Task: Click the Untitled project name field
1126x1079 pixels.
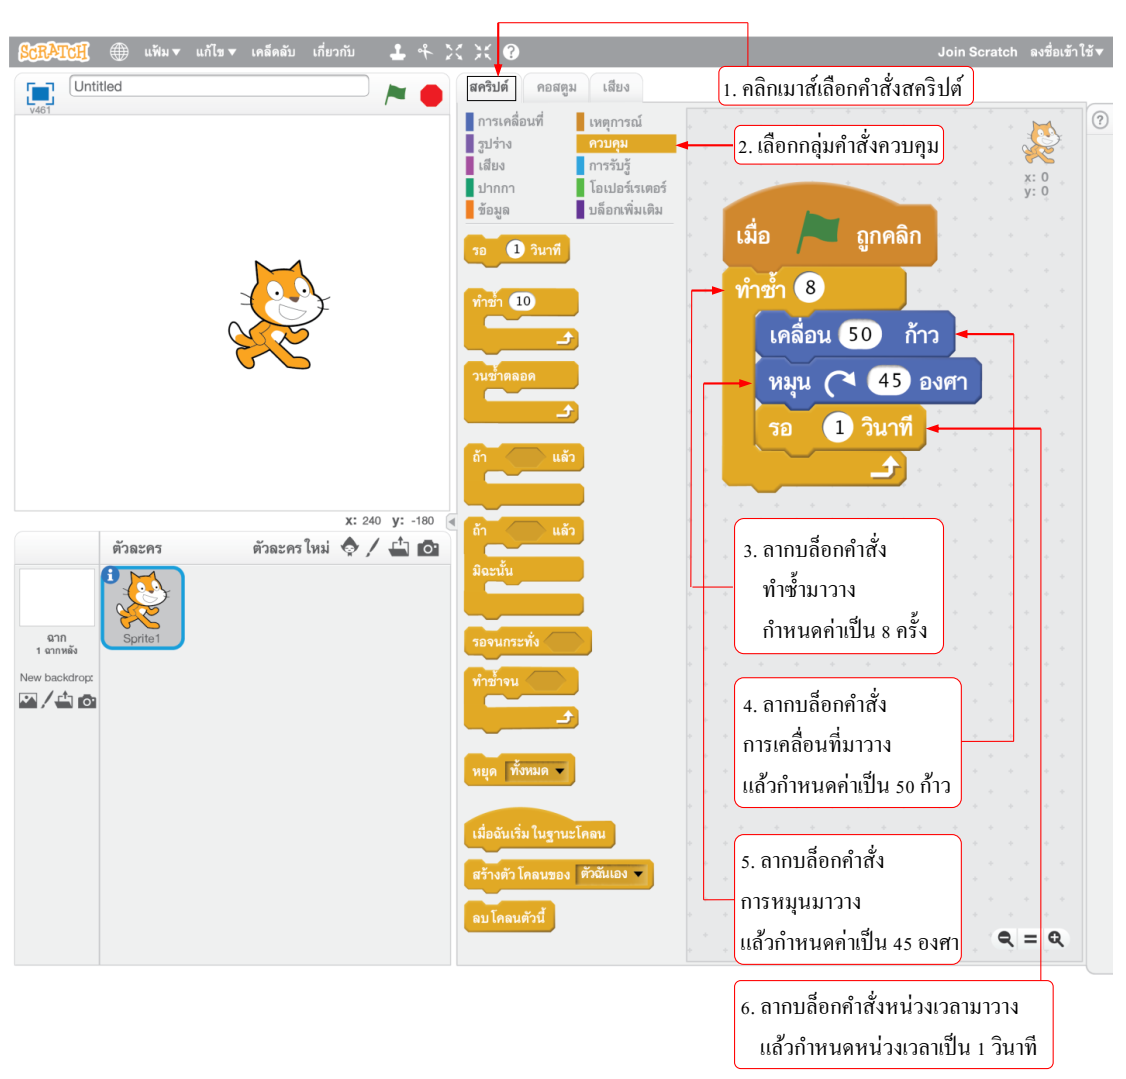Action: pyautogui.click(x=219, y=87)
